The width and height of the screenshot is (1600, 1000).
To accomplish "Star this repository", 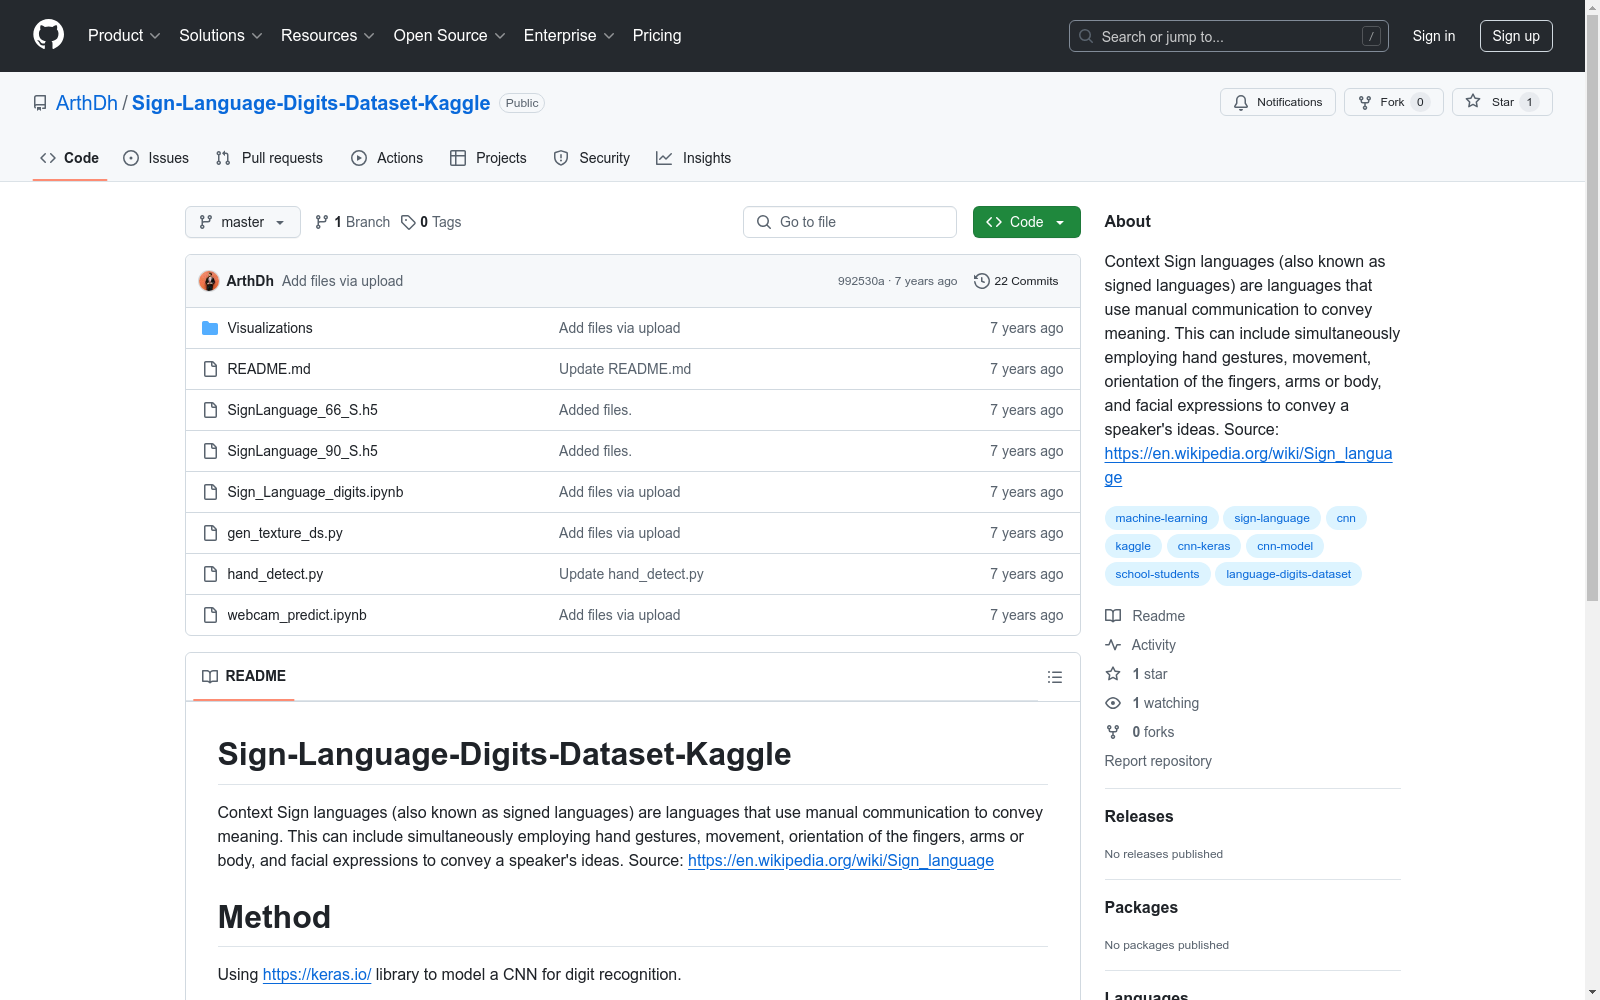I will (x=1502, y=102).
